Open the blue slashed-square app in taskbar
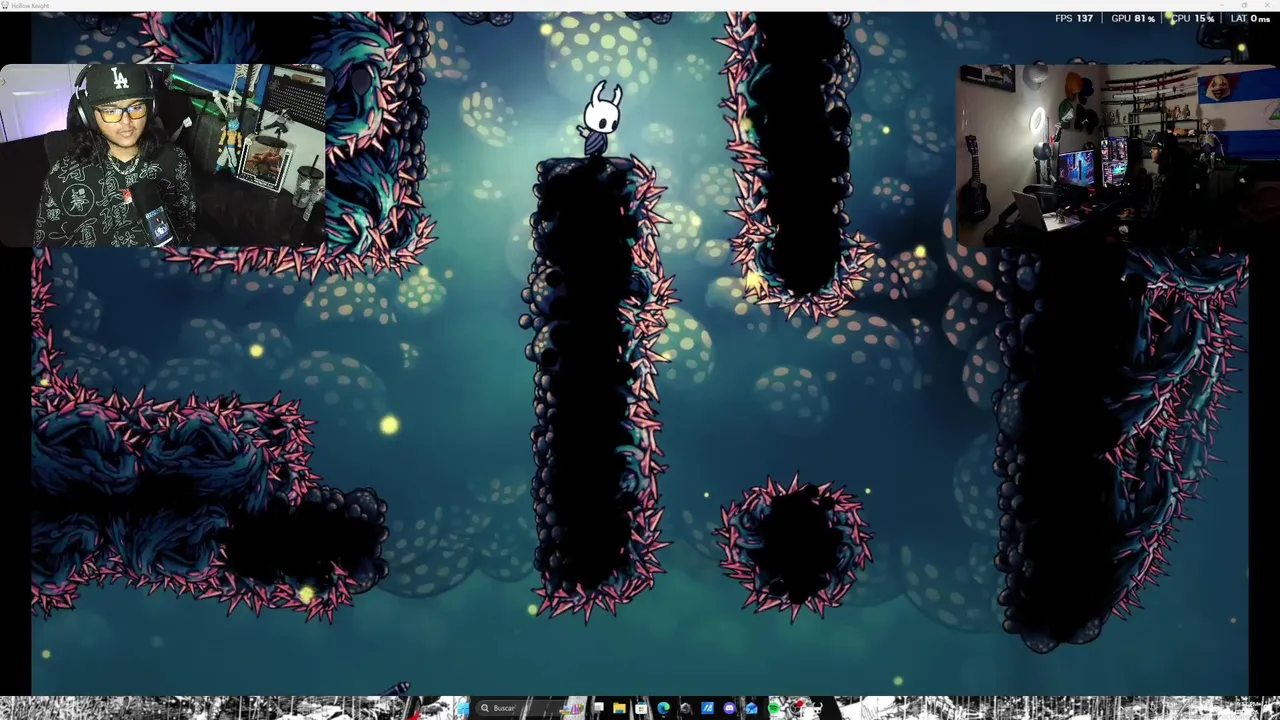Screen dimensions: 1280x720 coord(707,708)
